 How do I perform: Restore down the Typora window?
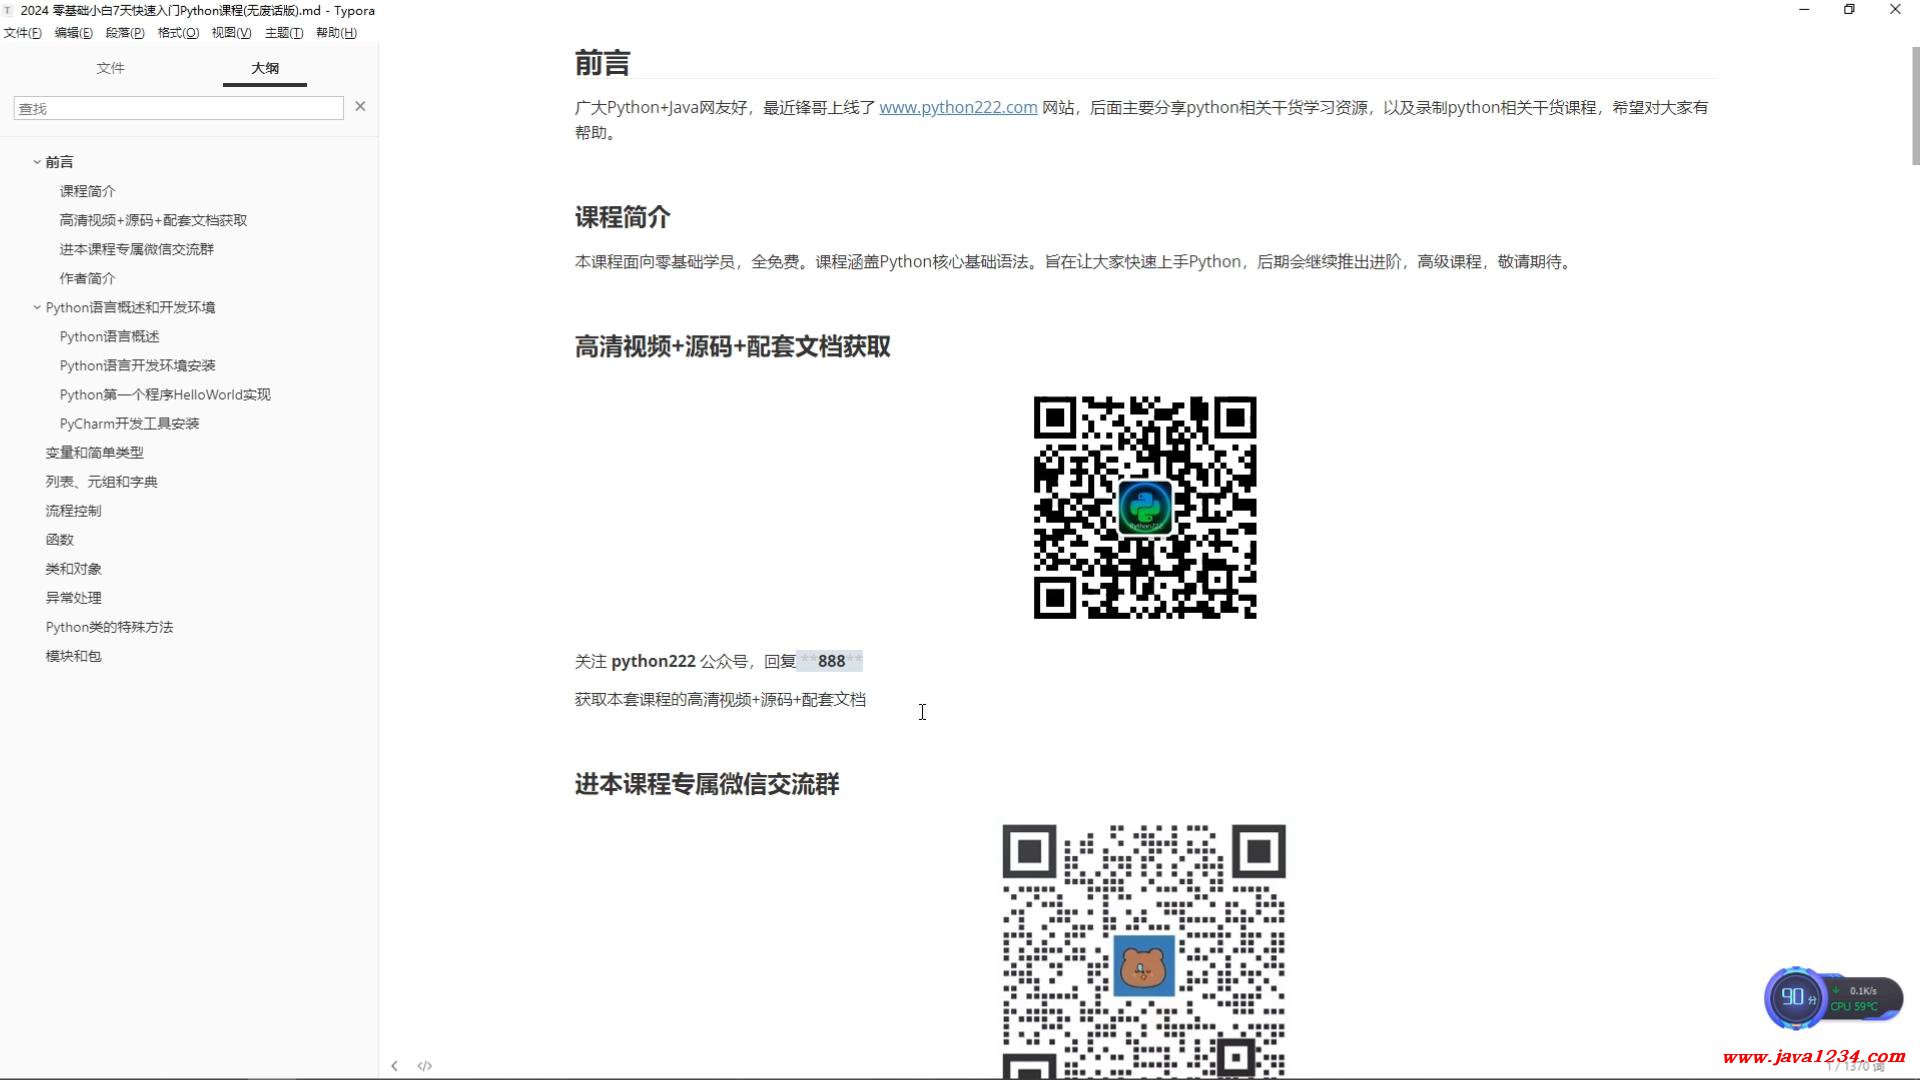[1849, 10]
